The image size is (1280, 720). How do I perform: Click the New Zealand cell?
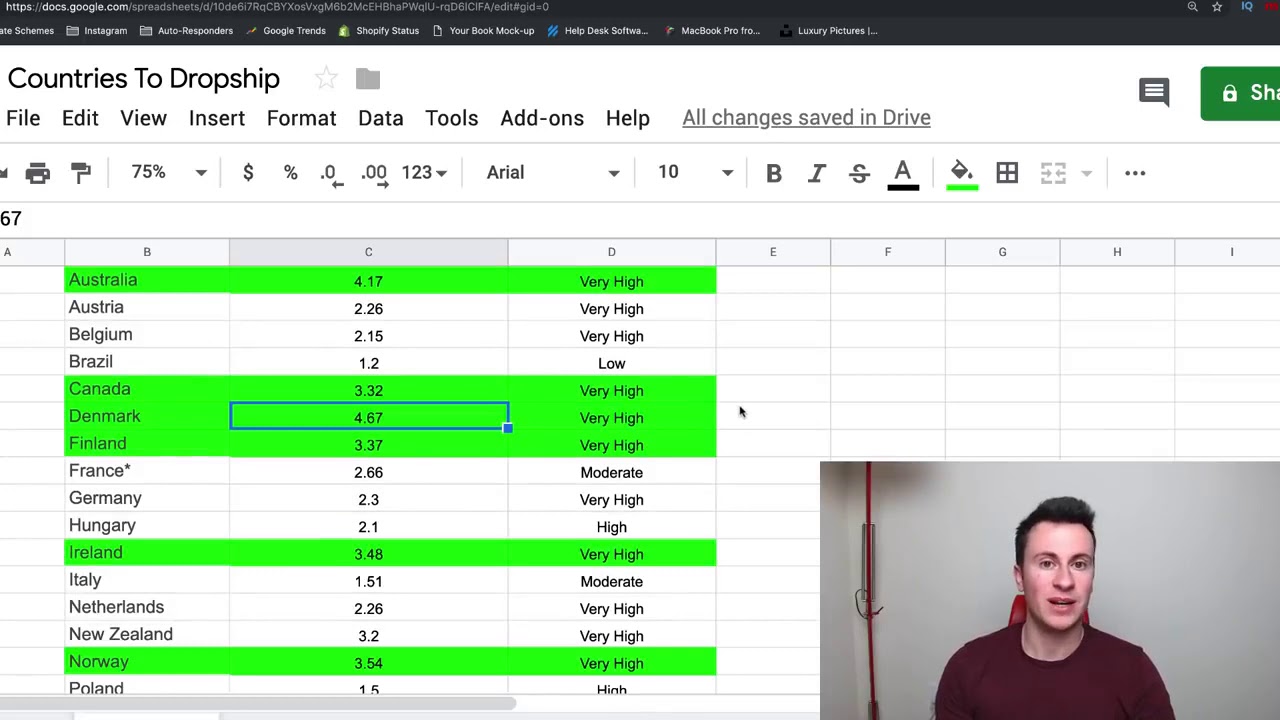(147, 634)
